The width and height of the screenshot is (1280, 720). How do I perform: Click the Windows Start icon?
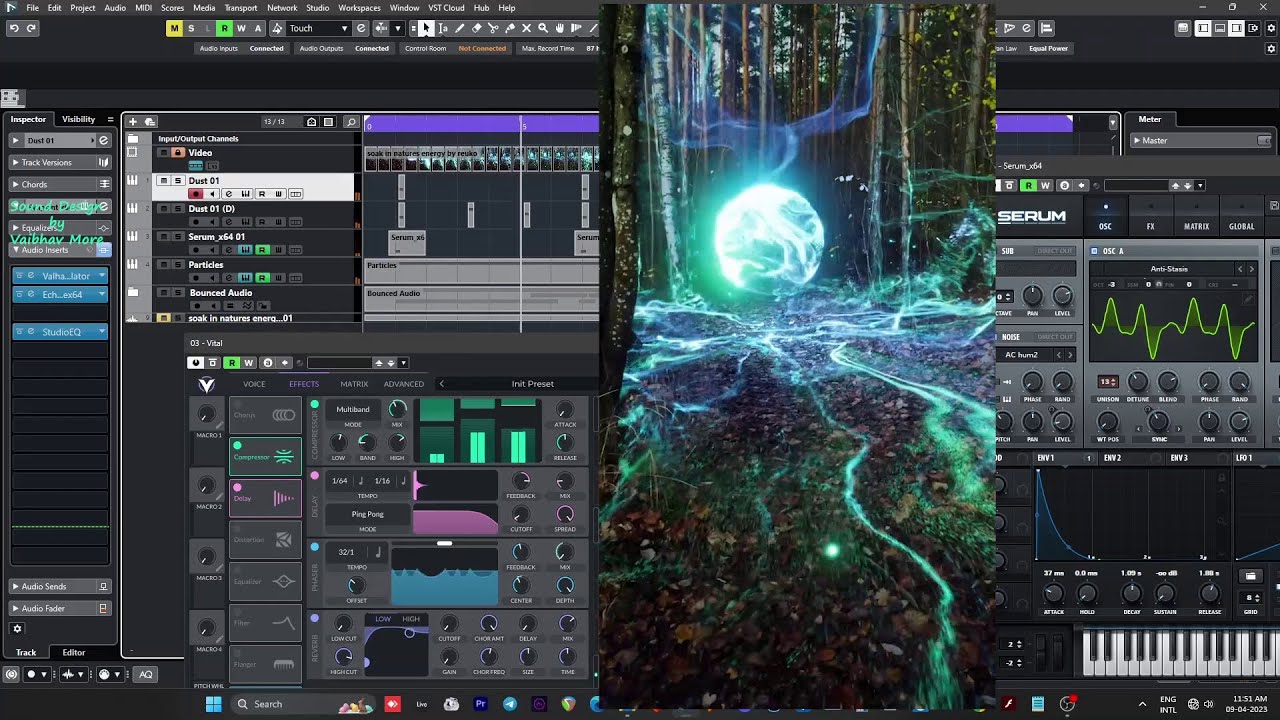coord(213,704)
